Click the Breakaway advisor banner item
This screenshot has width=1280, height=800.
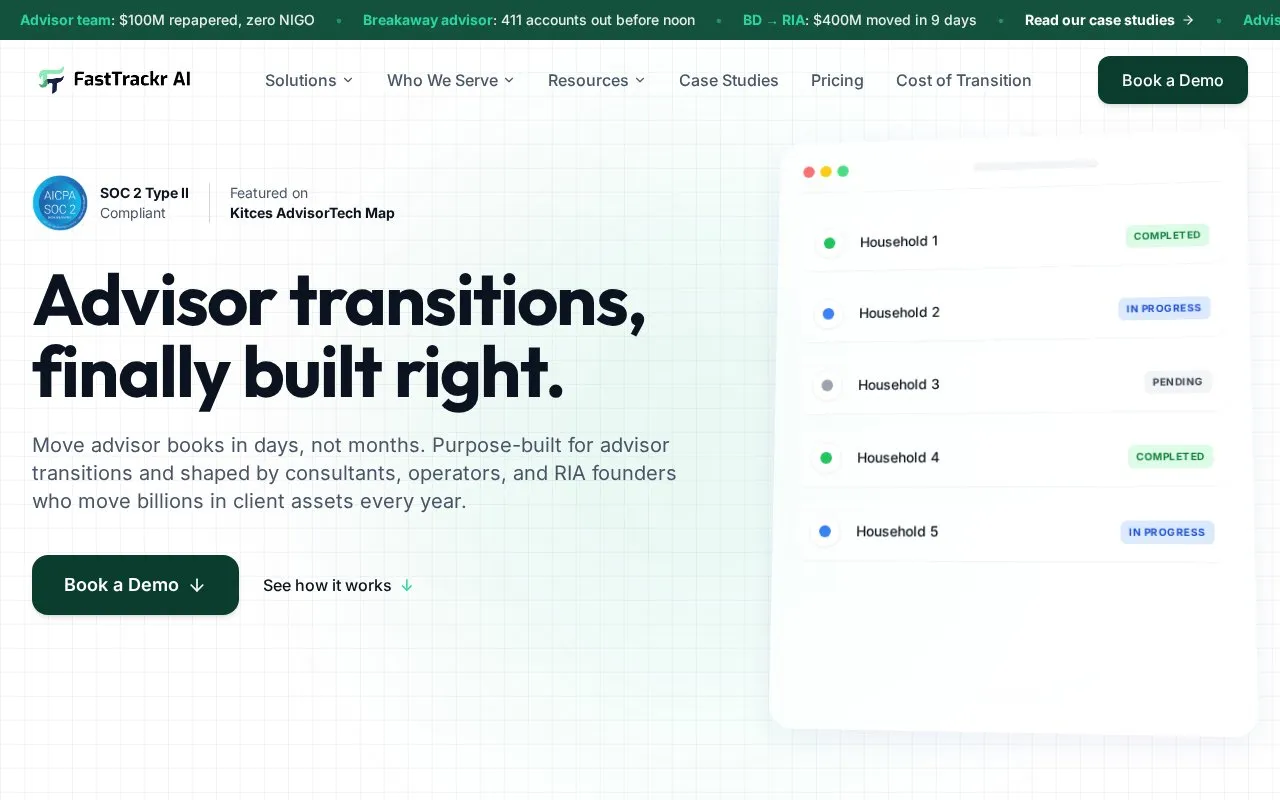click(529, 20)
